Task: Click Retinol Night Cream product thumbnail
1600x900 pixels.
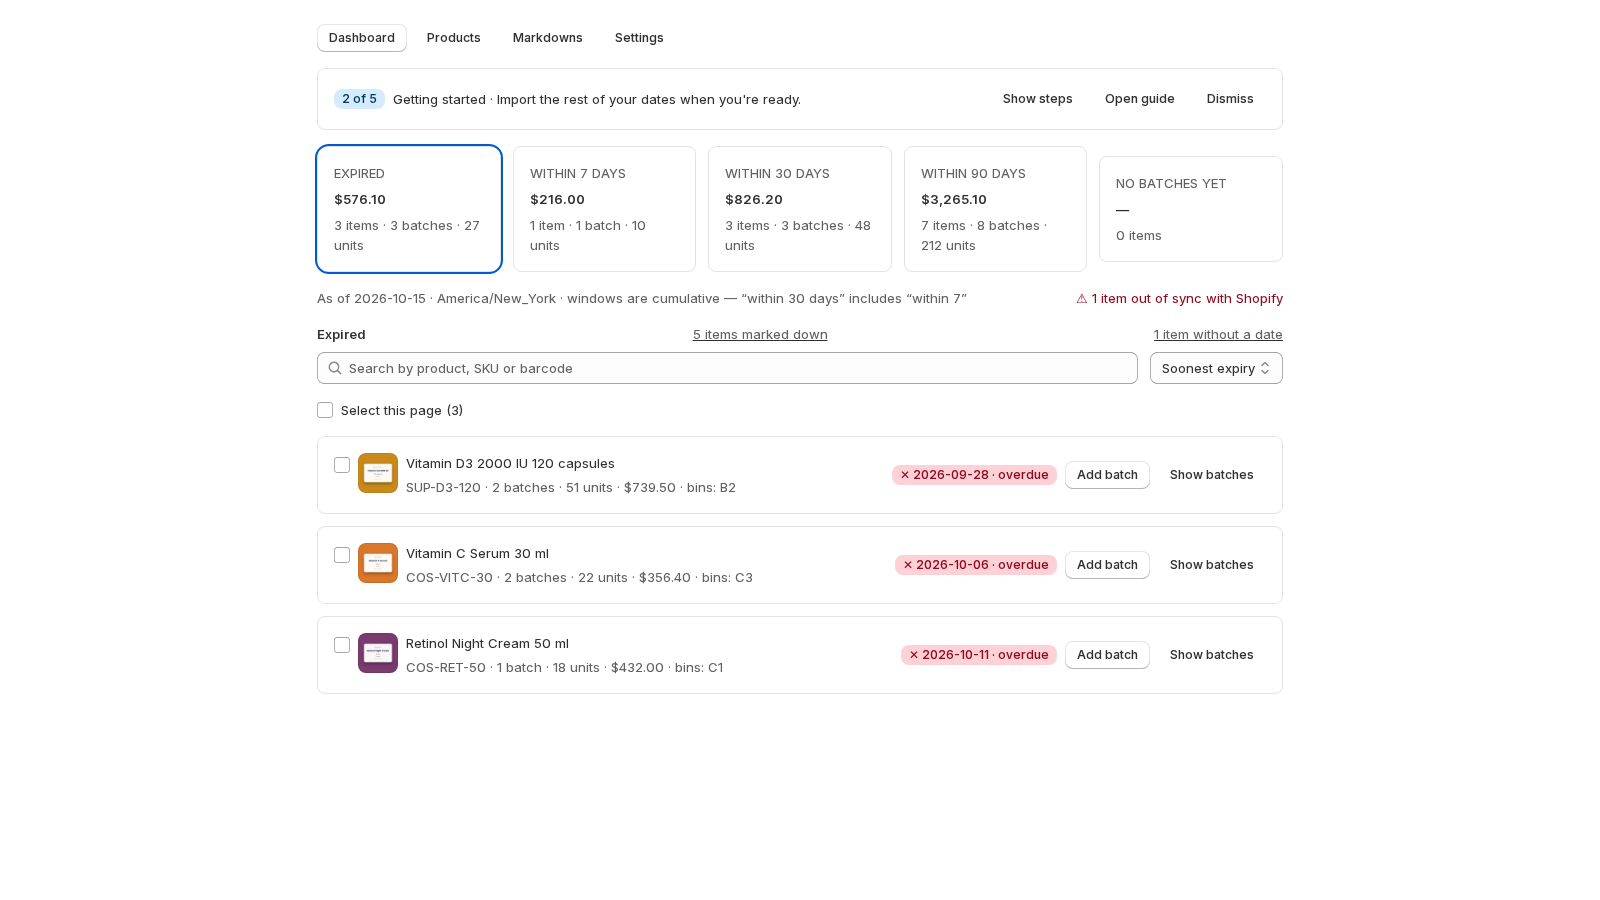Action: click(378, 653)
